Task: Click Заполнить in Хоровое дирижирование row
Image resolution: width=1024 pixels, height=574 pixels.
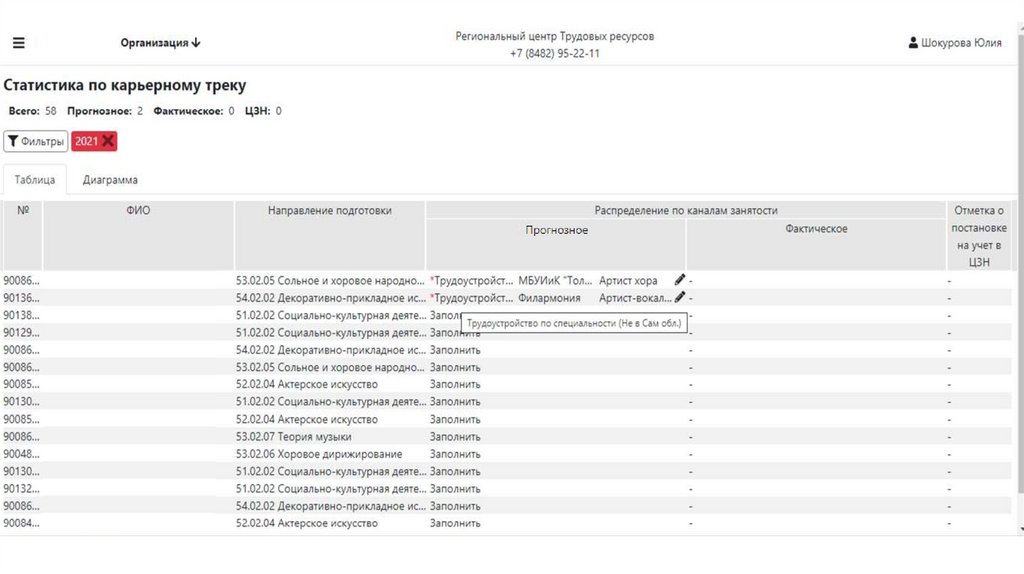Action: (x=455, y=454)
